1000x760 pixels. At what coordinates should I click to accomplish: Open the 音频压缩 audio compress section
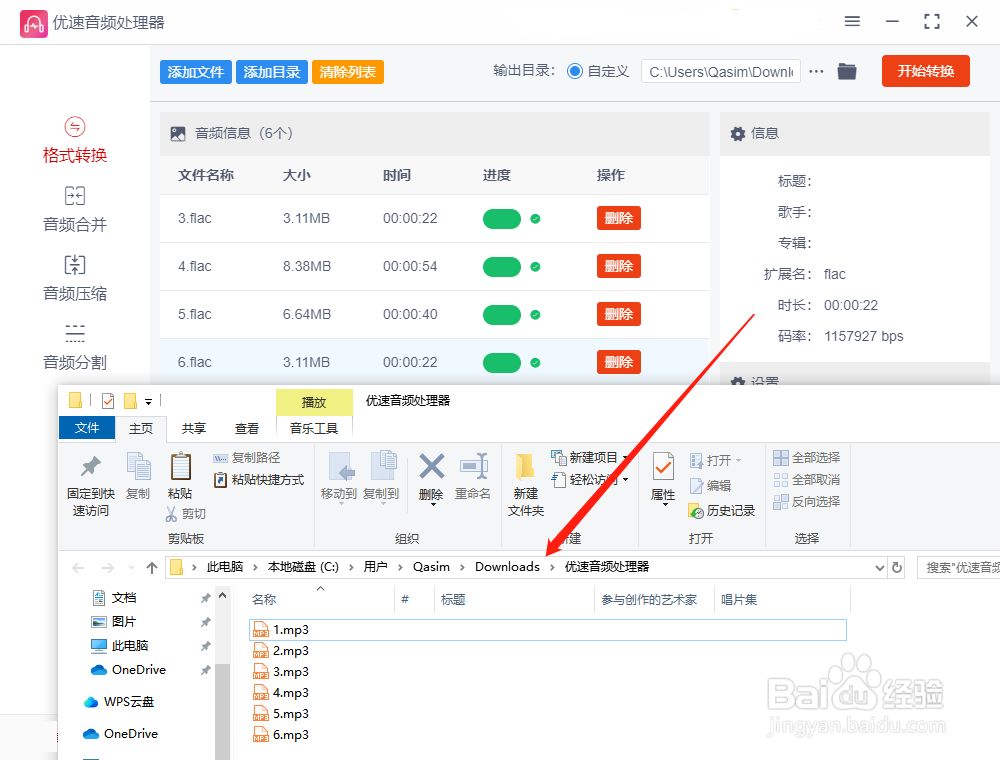[75, 279]
